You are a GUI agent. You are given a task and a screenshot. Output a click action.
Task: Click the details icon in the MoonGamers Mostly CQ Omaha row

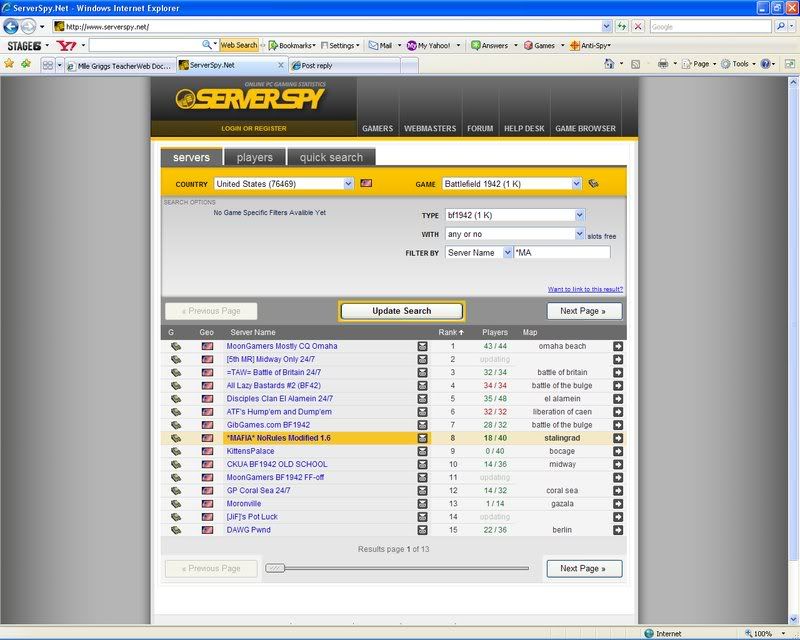(x=423, y=346)
